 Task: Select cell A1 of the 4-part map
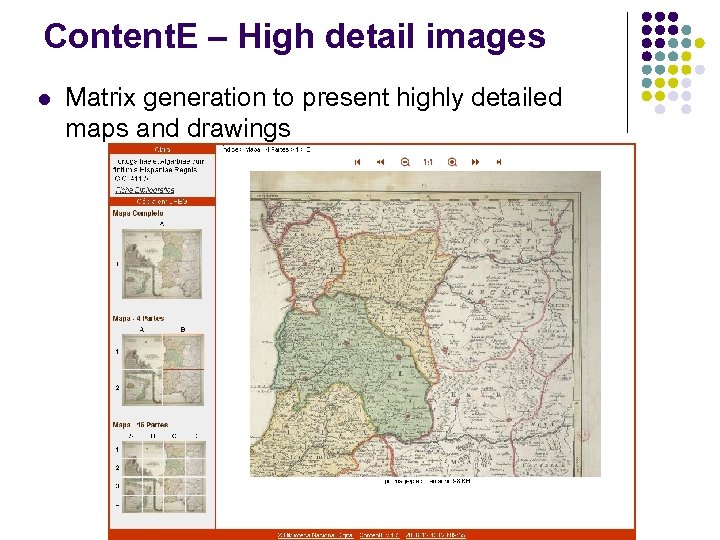click(x=142, y=352)
